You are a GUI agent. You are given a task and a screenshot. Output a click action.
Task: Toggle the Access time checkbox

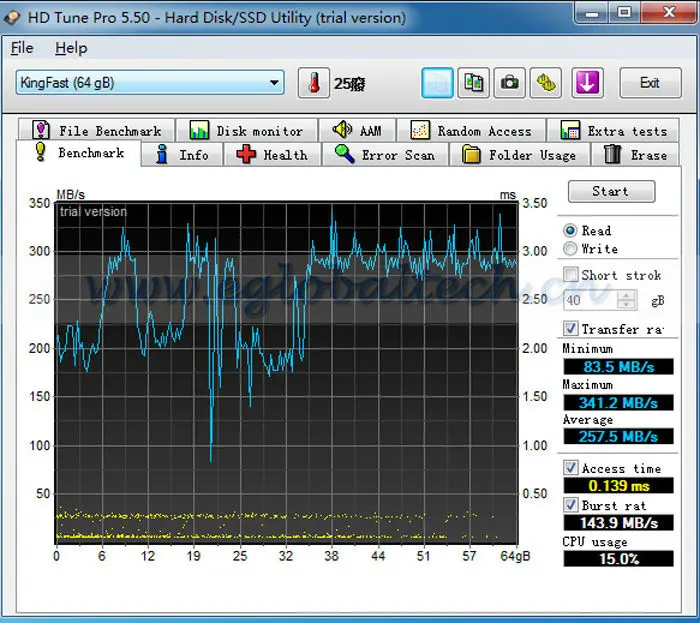click(x=571, y=468)
